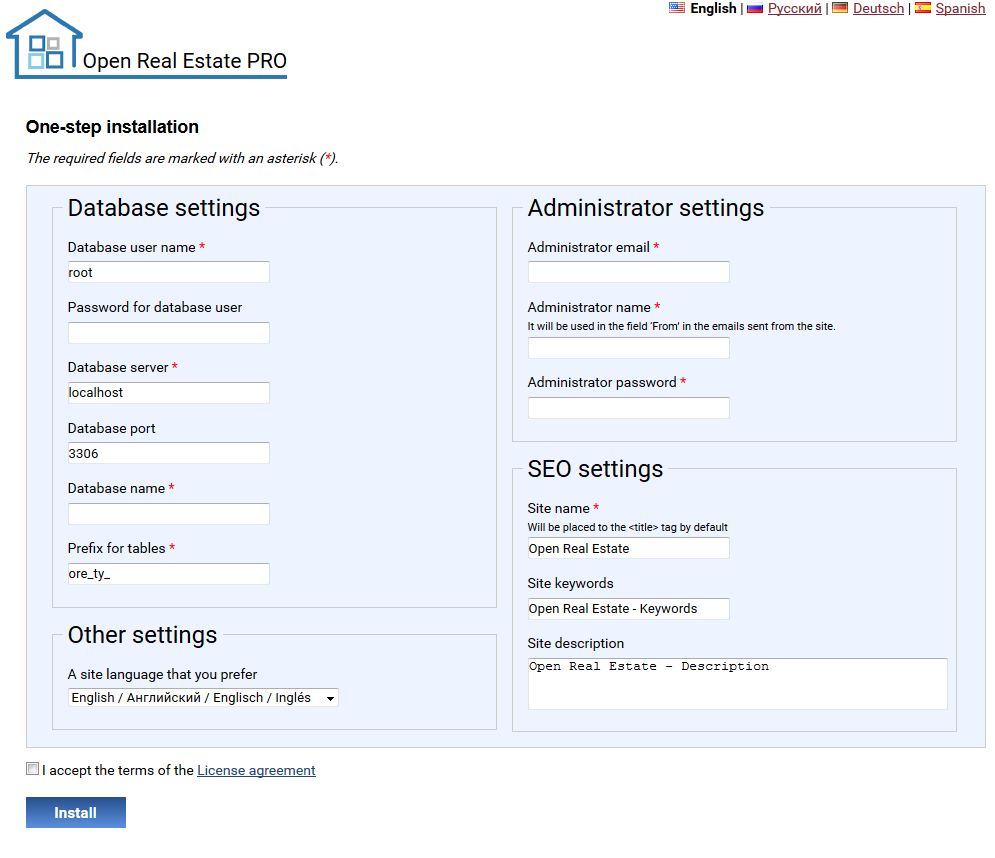Viewport: 995px width, 858px height.
Task: Click the Database name input field
Action: (x=168, y=514)
